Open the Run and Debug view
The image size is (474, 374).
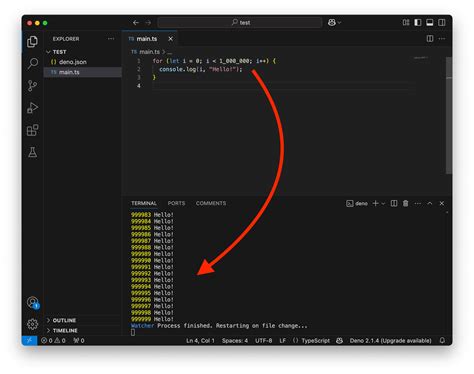[x=32, y=108]
